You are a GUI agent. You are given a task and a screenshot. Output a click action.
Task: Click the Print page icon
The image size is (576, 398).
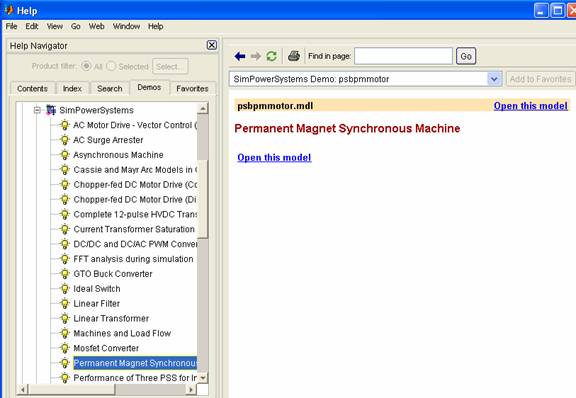pos(294,56)
